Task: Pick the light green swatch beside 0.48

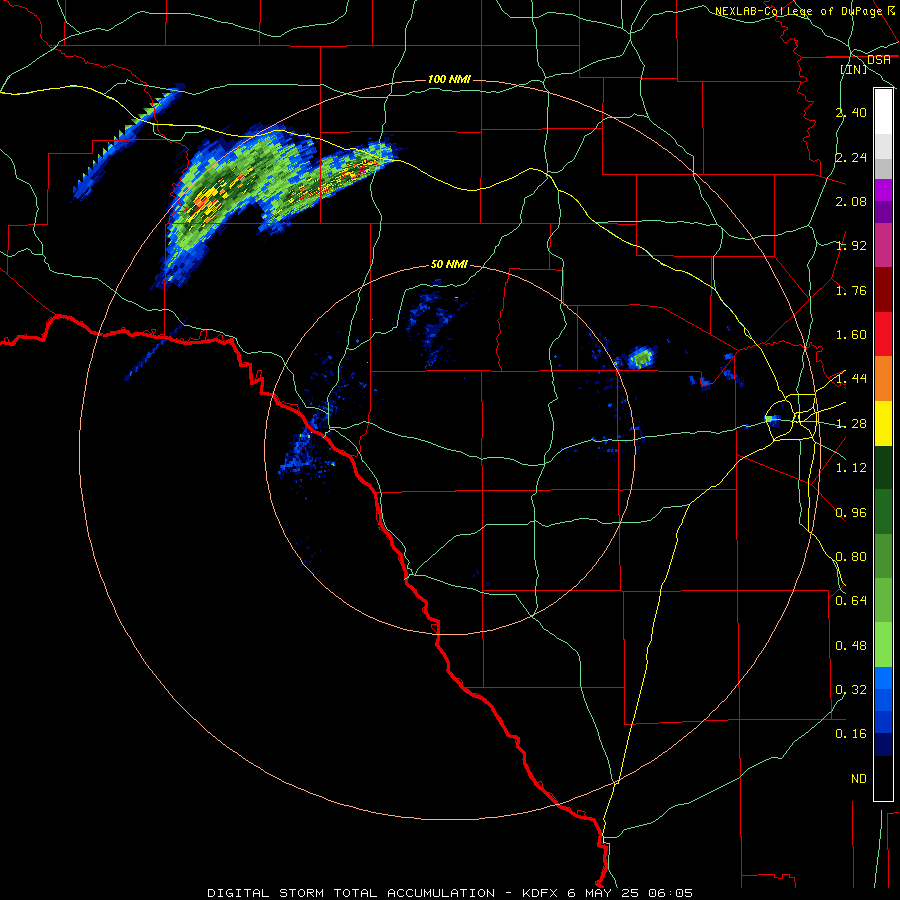Action: (883, 645)
